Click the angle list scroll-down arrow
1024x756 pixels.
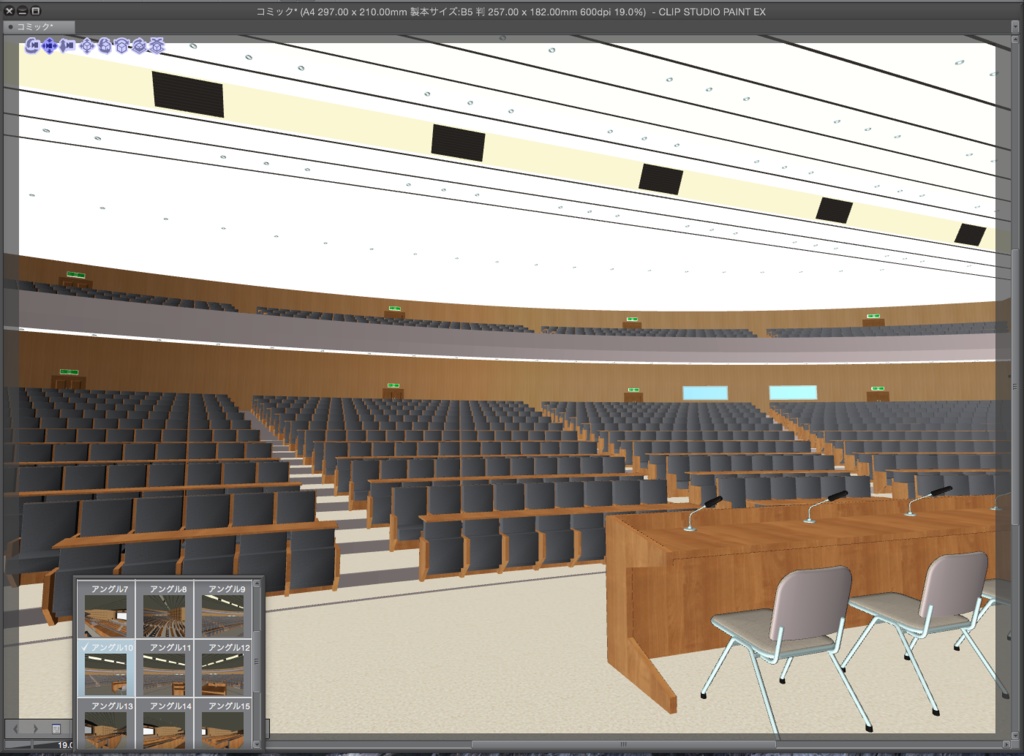coord(256,744)
